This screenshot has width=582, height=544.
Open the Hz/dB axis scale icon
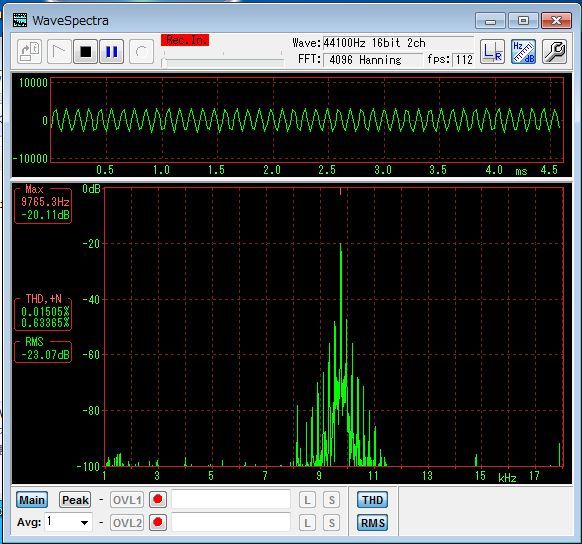point(523,52)
